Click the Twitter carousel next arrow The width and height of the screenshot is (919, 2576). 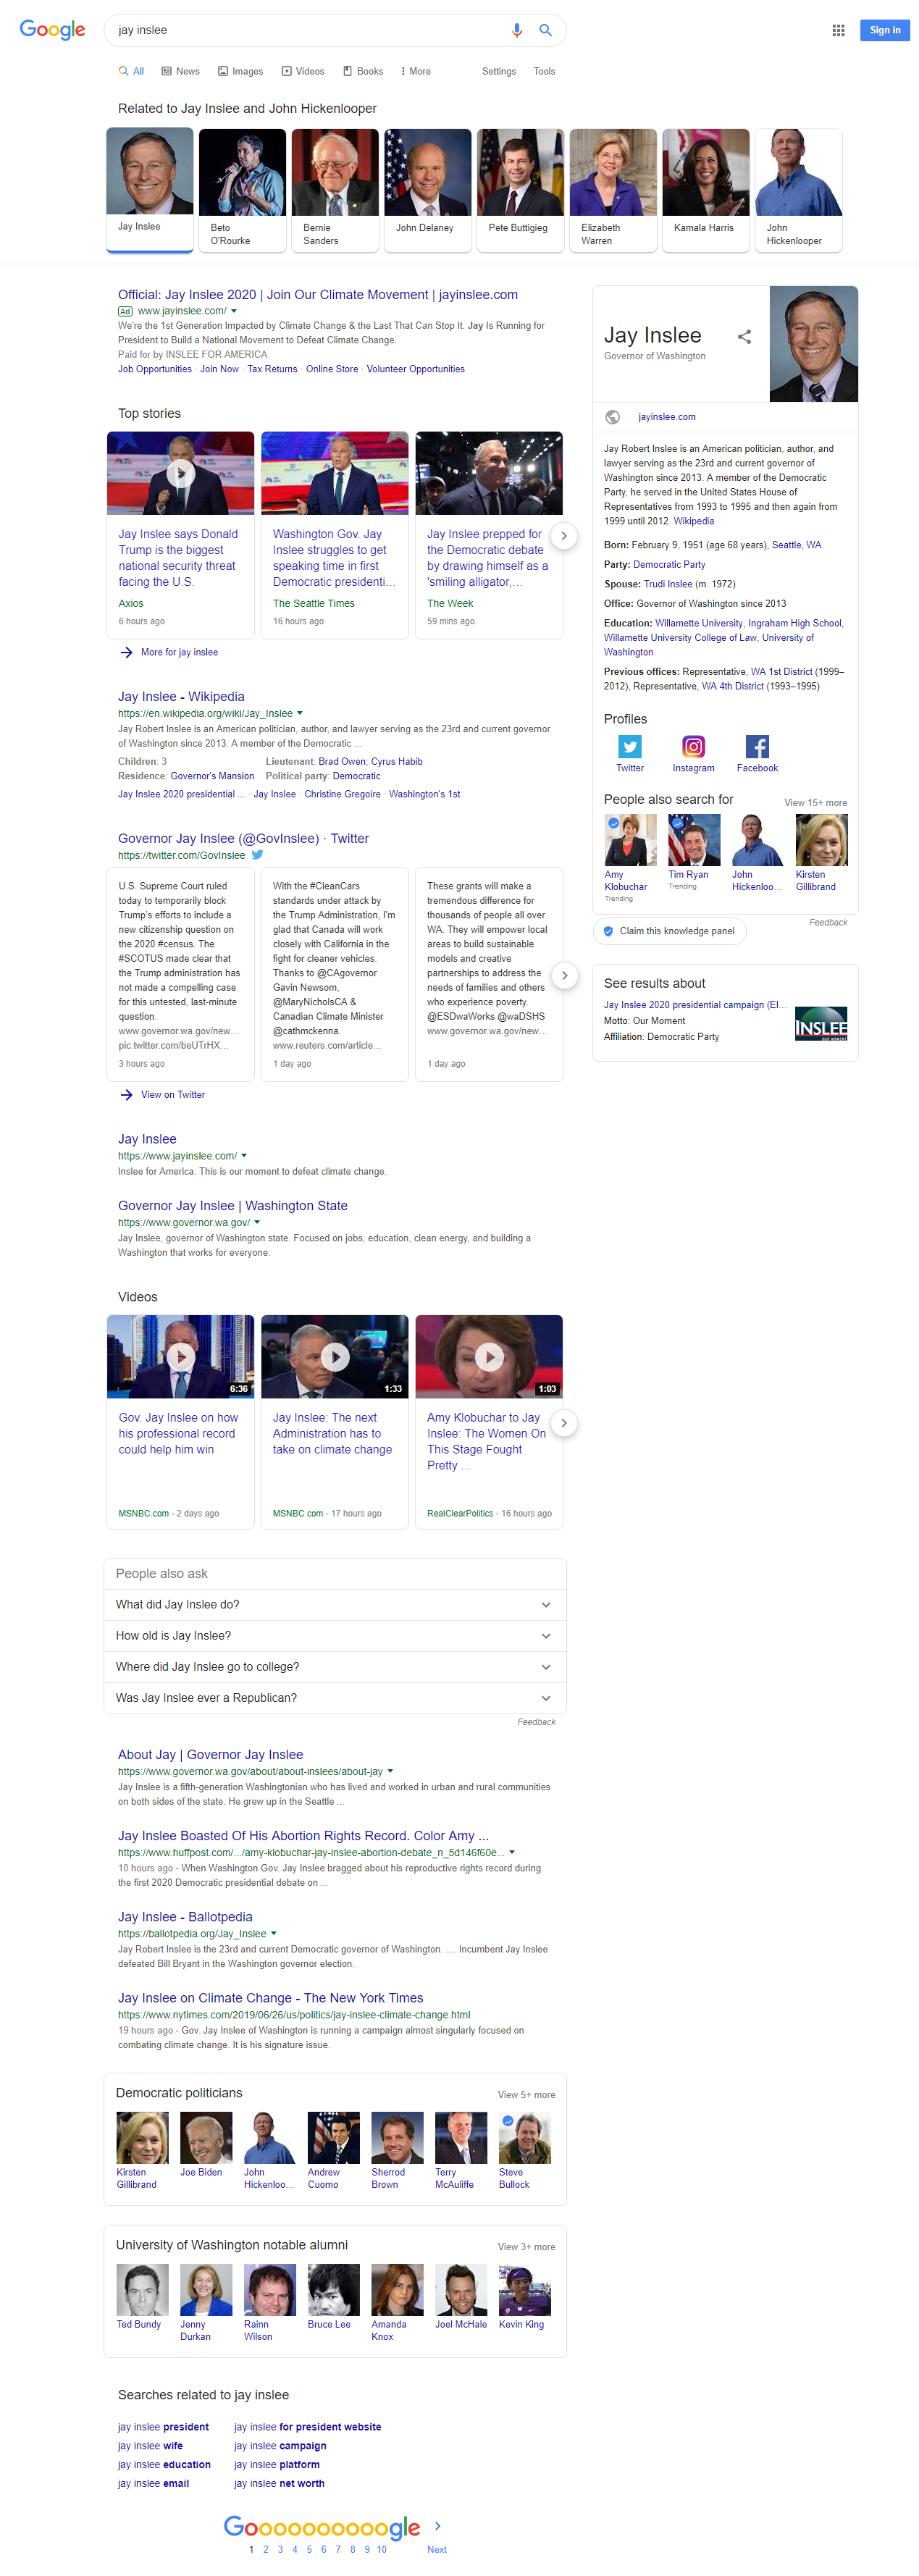[564, 975]
